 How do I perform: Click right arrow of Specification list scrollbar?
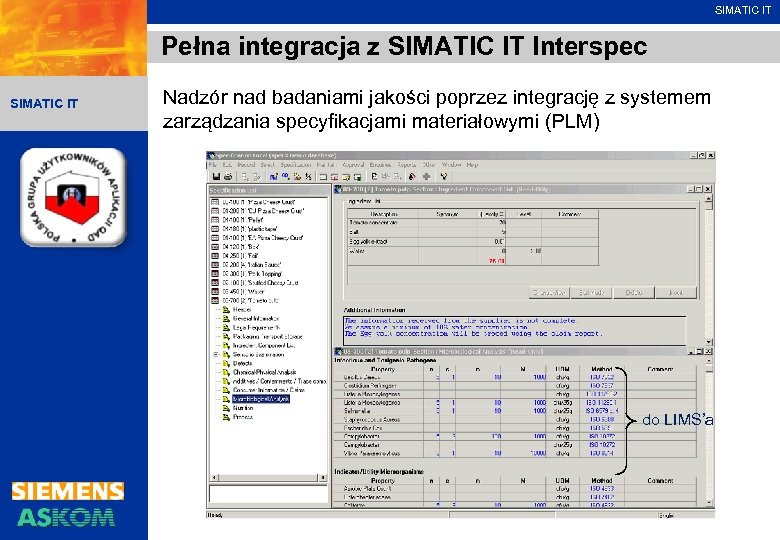[x=323, y=478]
